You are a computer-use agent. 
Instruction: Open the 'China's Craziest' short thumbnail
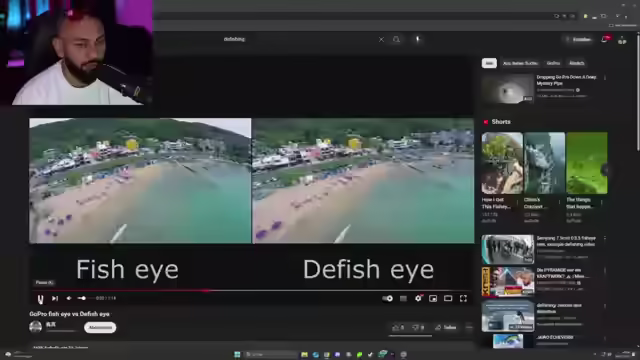point(544,163)
